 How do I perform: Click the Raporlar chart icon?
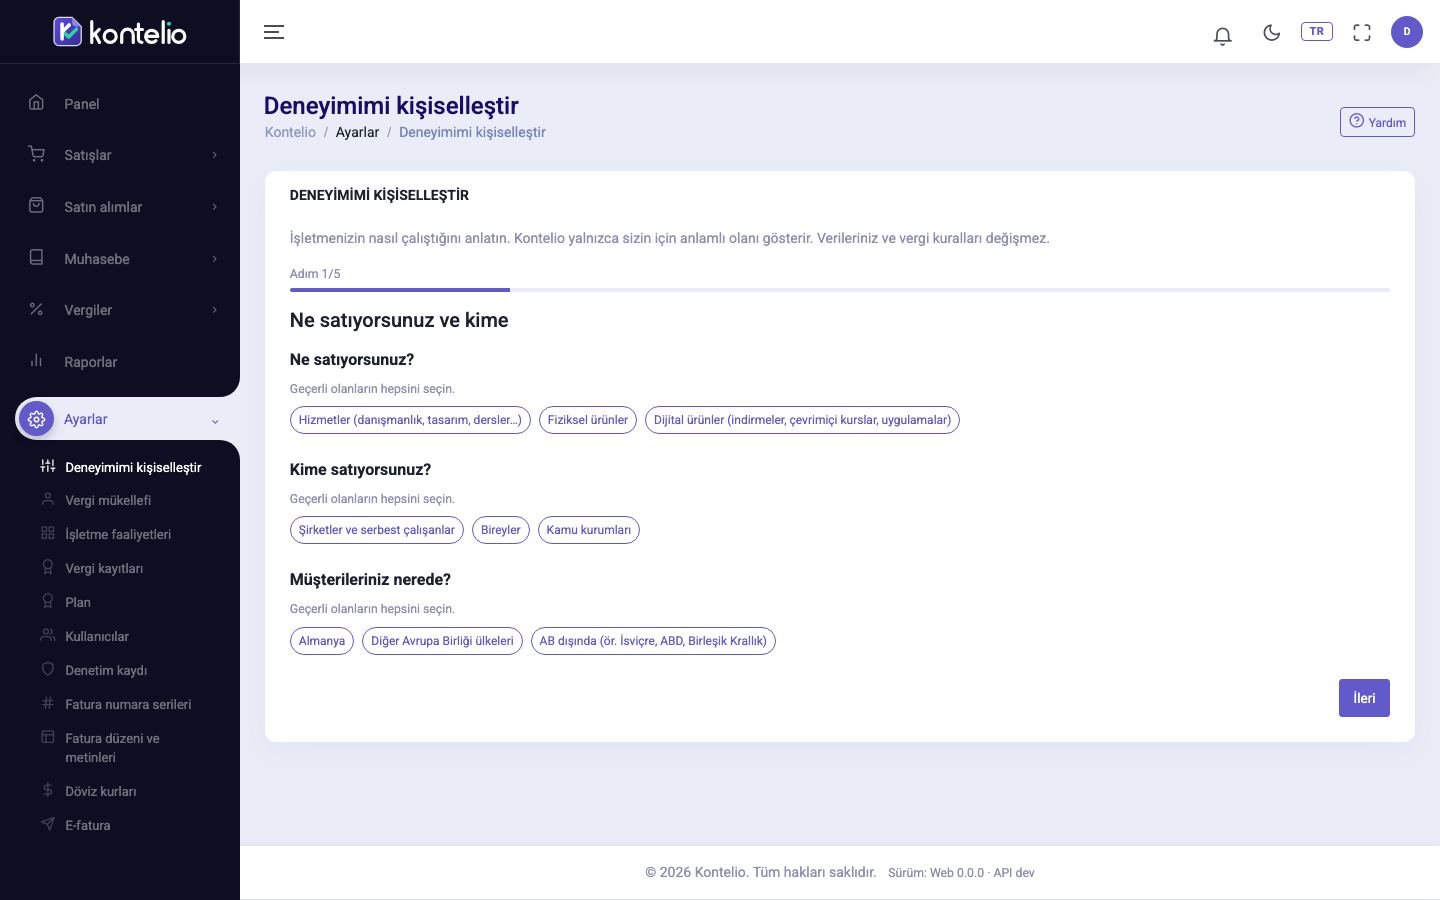click(x=36, y=360)
